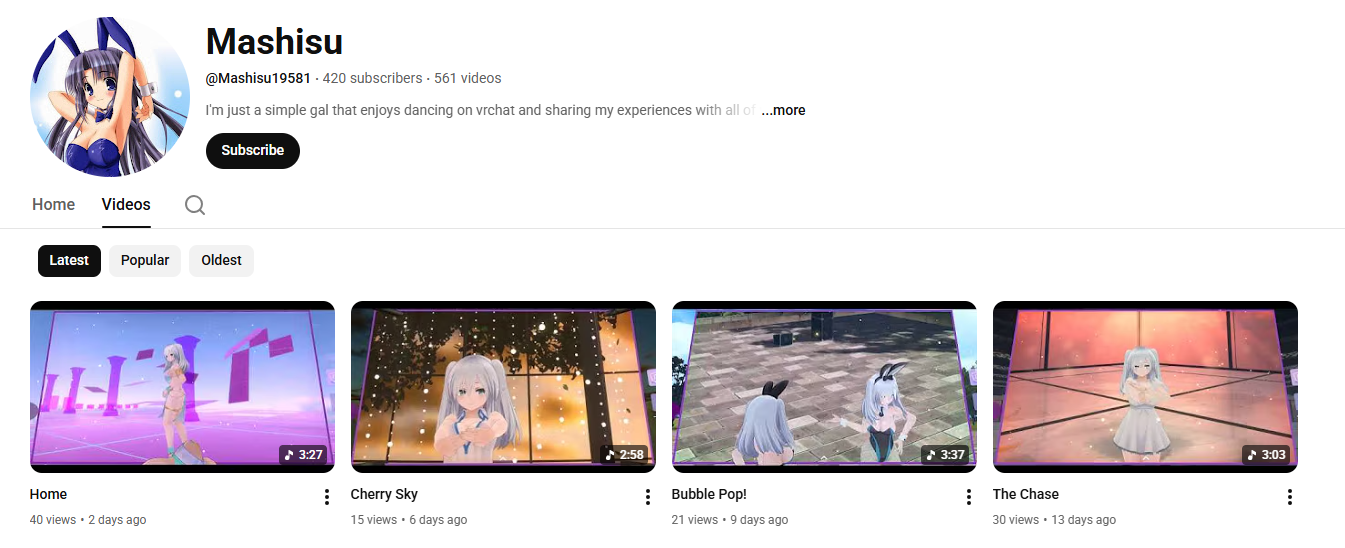
Task: Open more options menu for Home video
Action: [326, 497]
